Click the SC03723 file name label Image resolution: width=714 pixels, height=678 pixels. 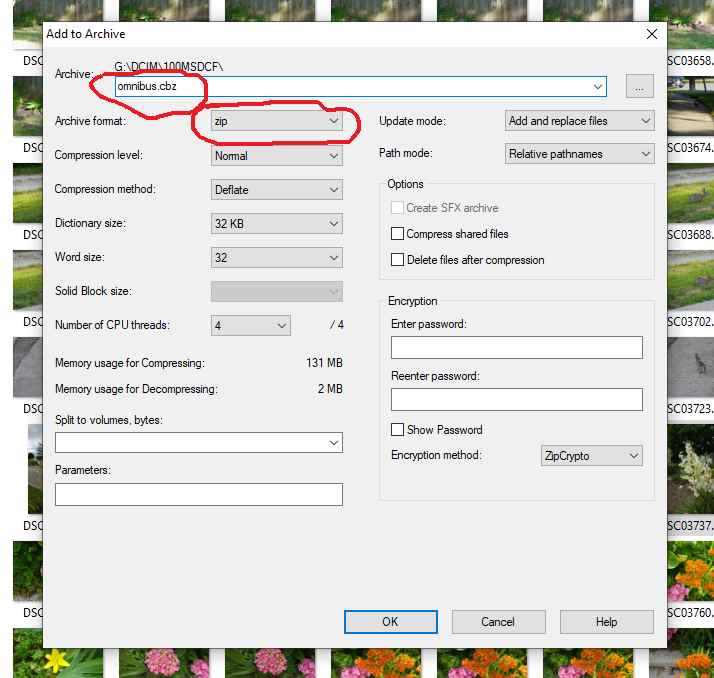coord(690,408)
